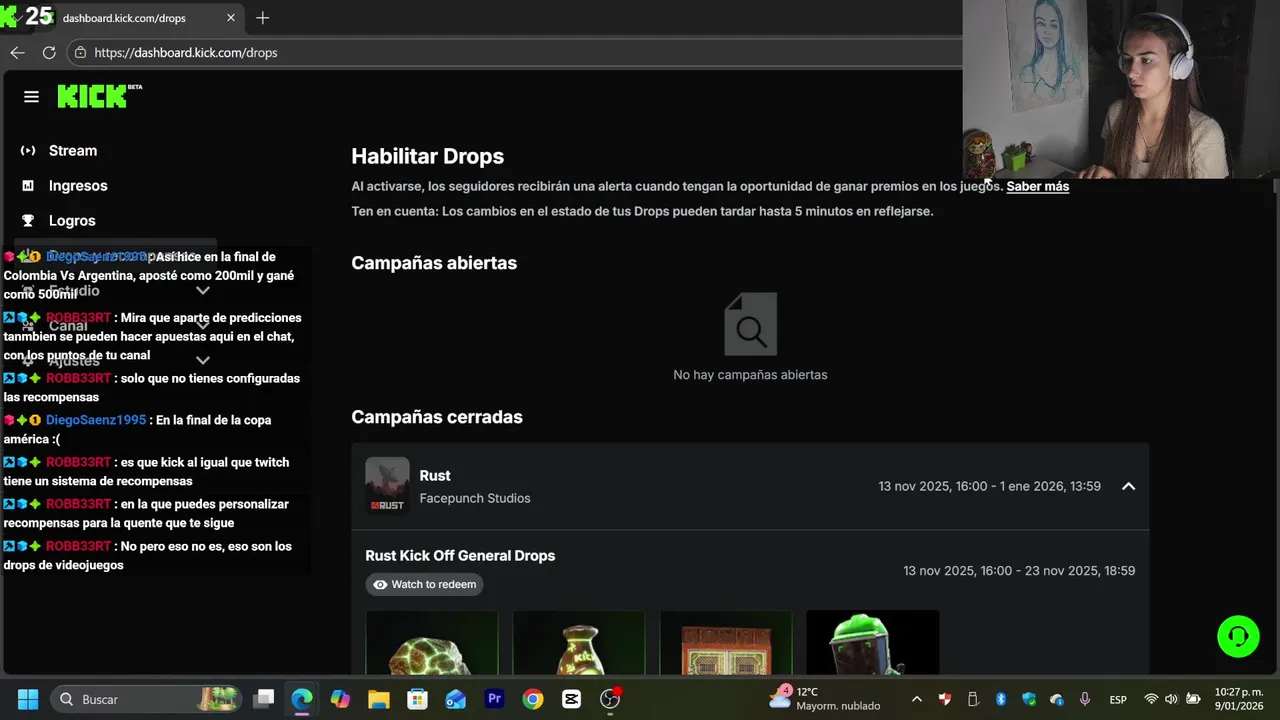Open Google Chrome from taskbar
The width and height of the screenshot is (1280, 720).
pyautogui.click(x=533, y=699)
